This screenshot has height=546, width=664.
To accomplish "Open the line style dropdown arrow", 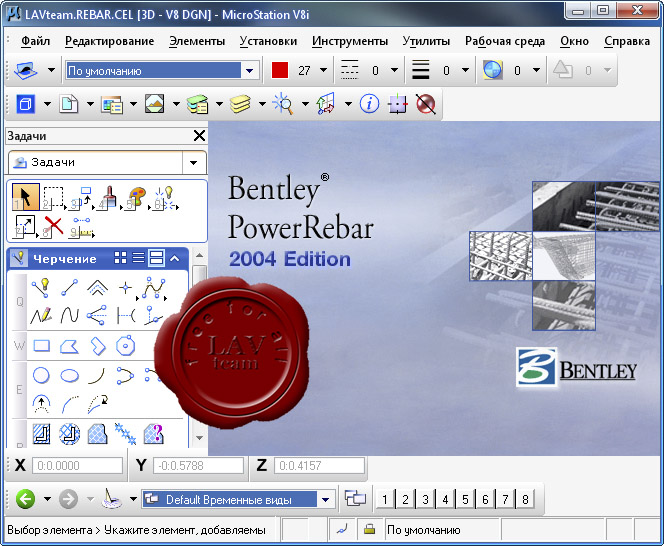I will pyautogui.click(x=394, y=70).
